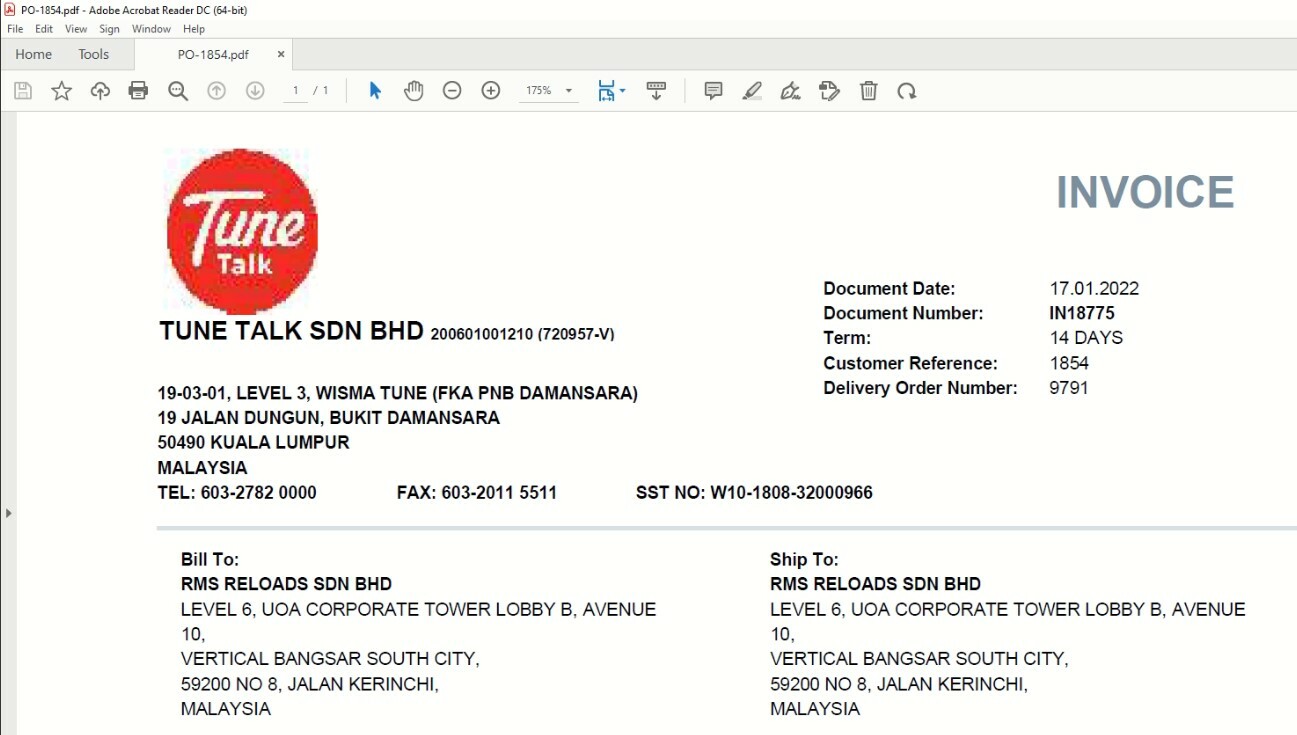Viewport: 1297px width, 735px height.
Task: Close the PO-1854.pdf tab
Action: 281,55
